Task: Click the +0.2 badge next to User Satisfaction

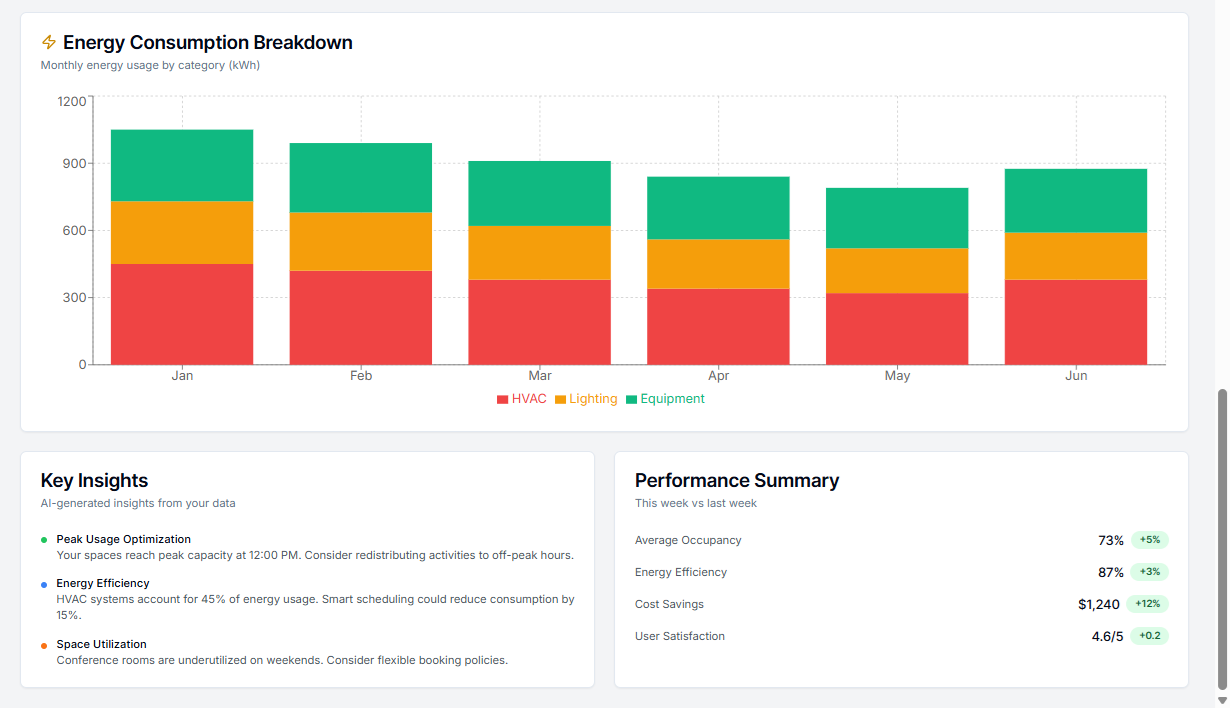Action: click(x=1146, y=635)
